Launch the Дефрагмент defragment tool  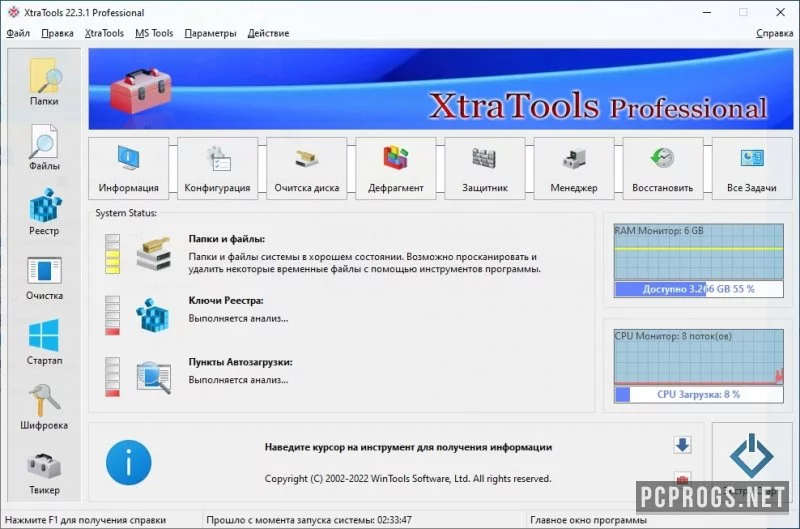click(x=396, y=168)
